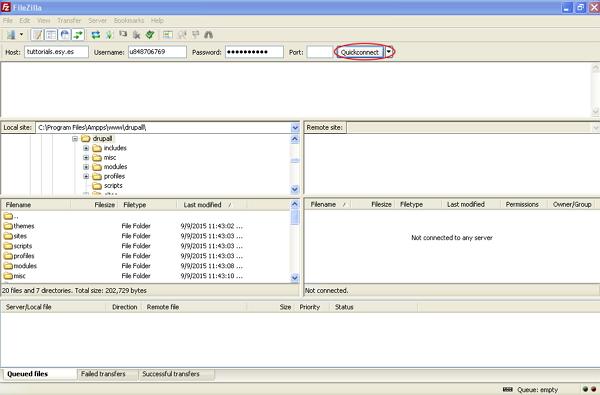Open the Site Manager dropdown arrow
Screen dimensions: 600x395
pos(21,35)
